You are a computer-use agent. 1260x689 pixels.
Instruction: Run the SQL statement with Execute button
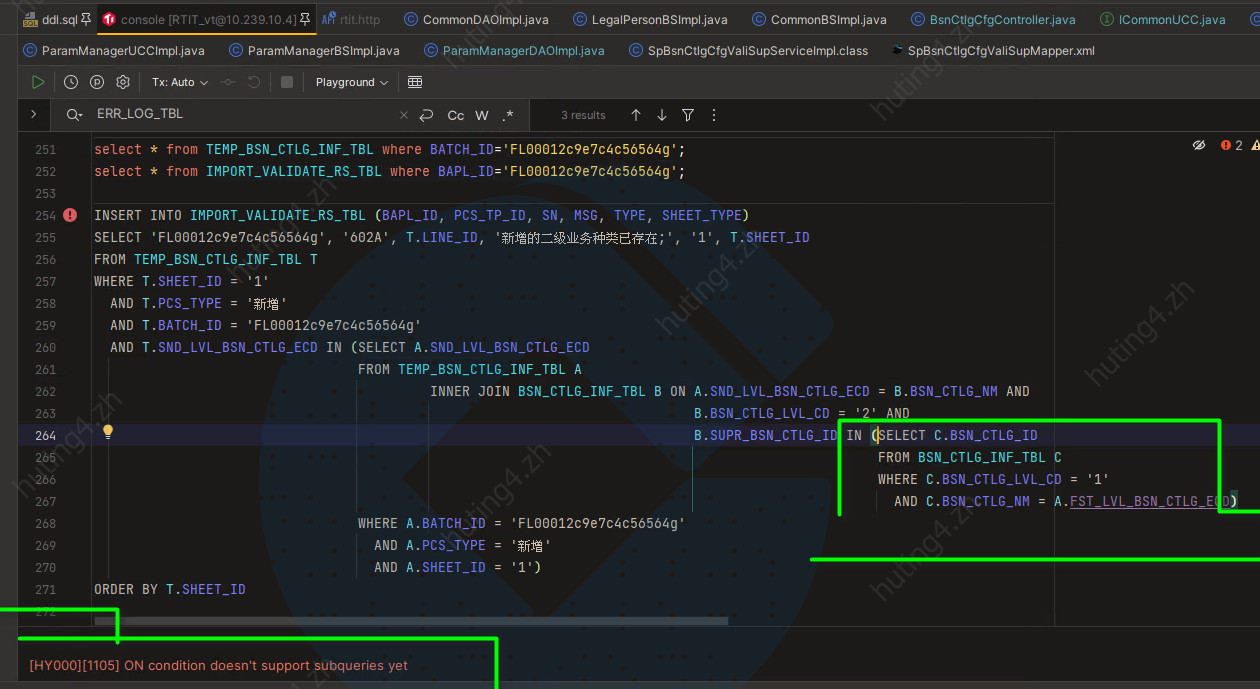coord(37,82)
